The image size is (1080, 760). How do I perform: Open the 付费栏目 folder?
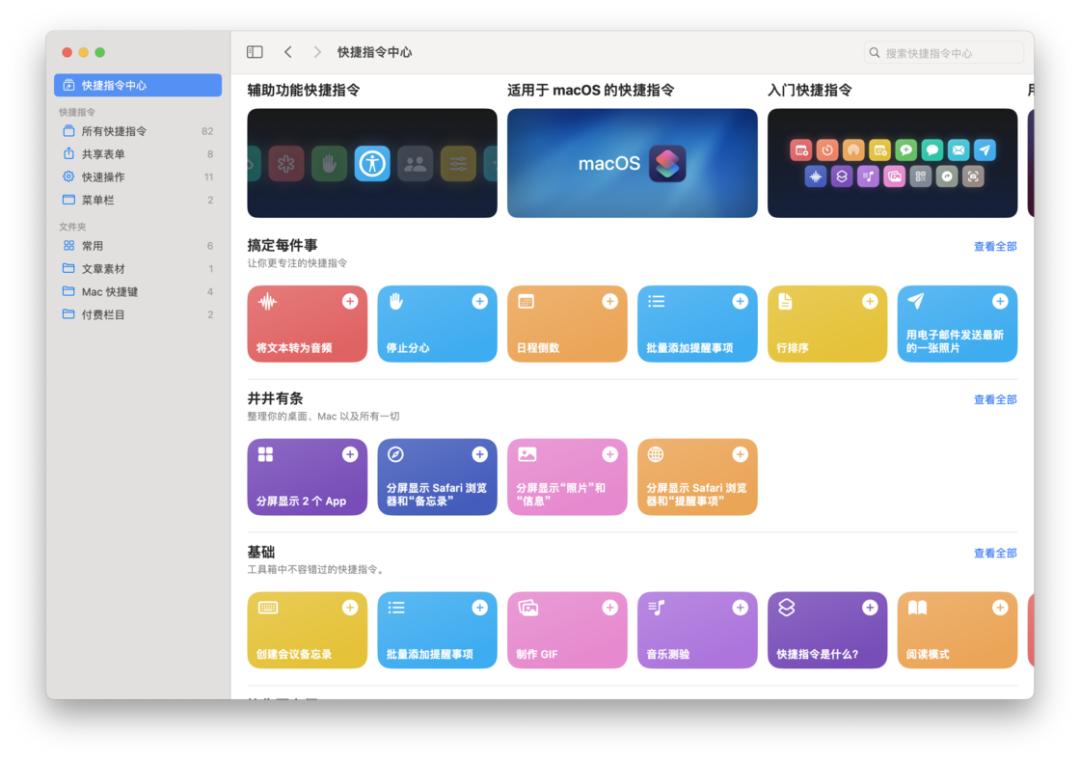click(138, 314)
